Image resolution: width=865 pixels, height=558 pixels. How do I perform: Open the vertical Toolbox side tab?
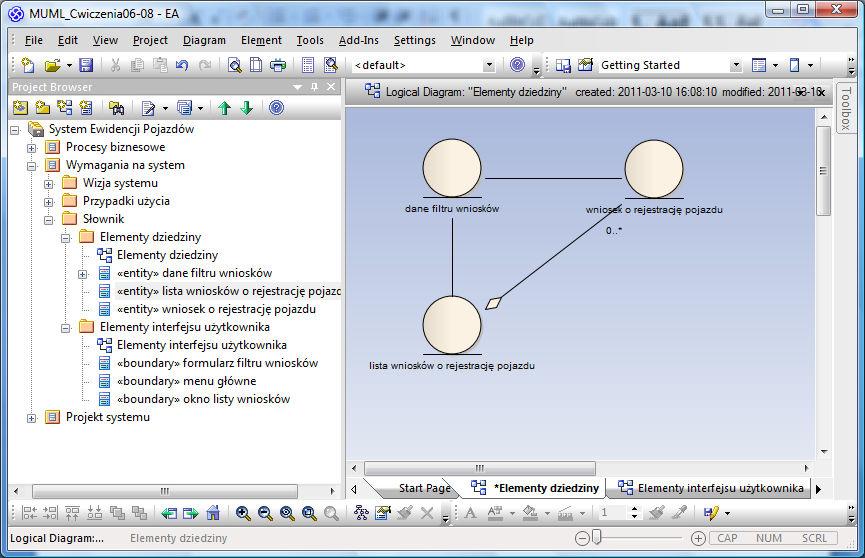[x=845, y=108]
